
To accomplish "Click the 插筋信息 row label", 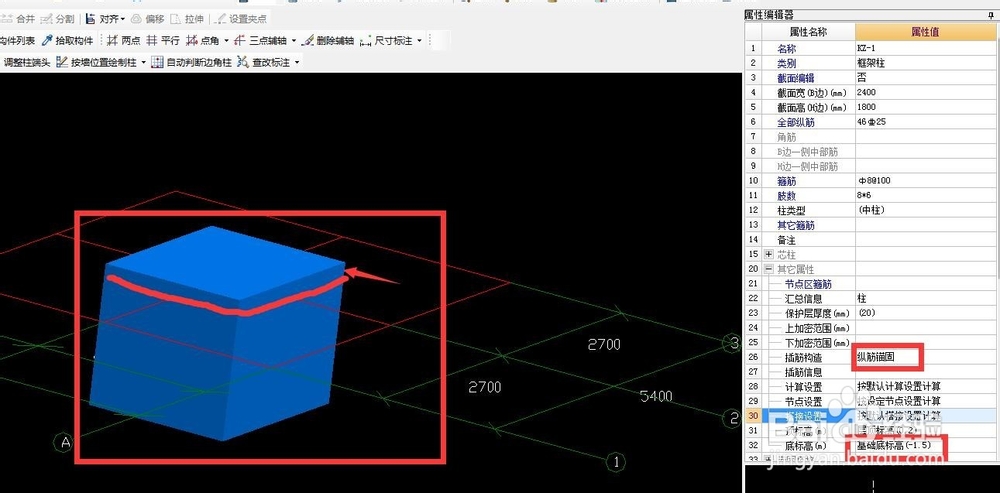I will pyautogui.click(x=804, y=372).
